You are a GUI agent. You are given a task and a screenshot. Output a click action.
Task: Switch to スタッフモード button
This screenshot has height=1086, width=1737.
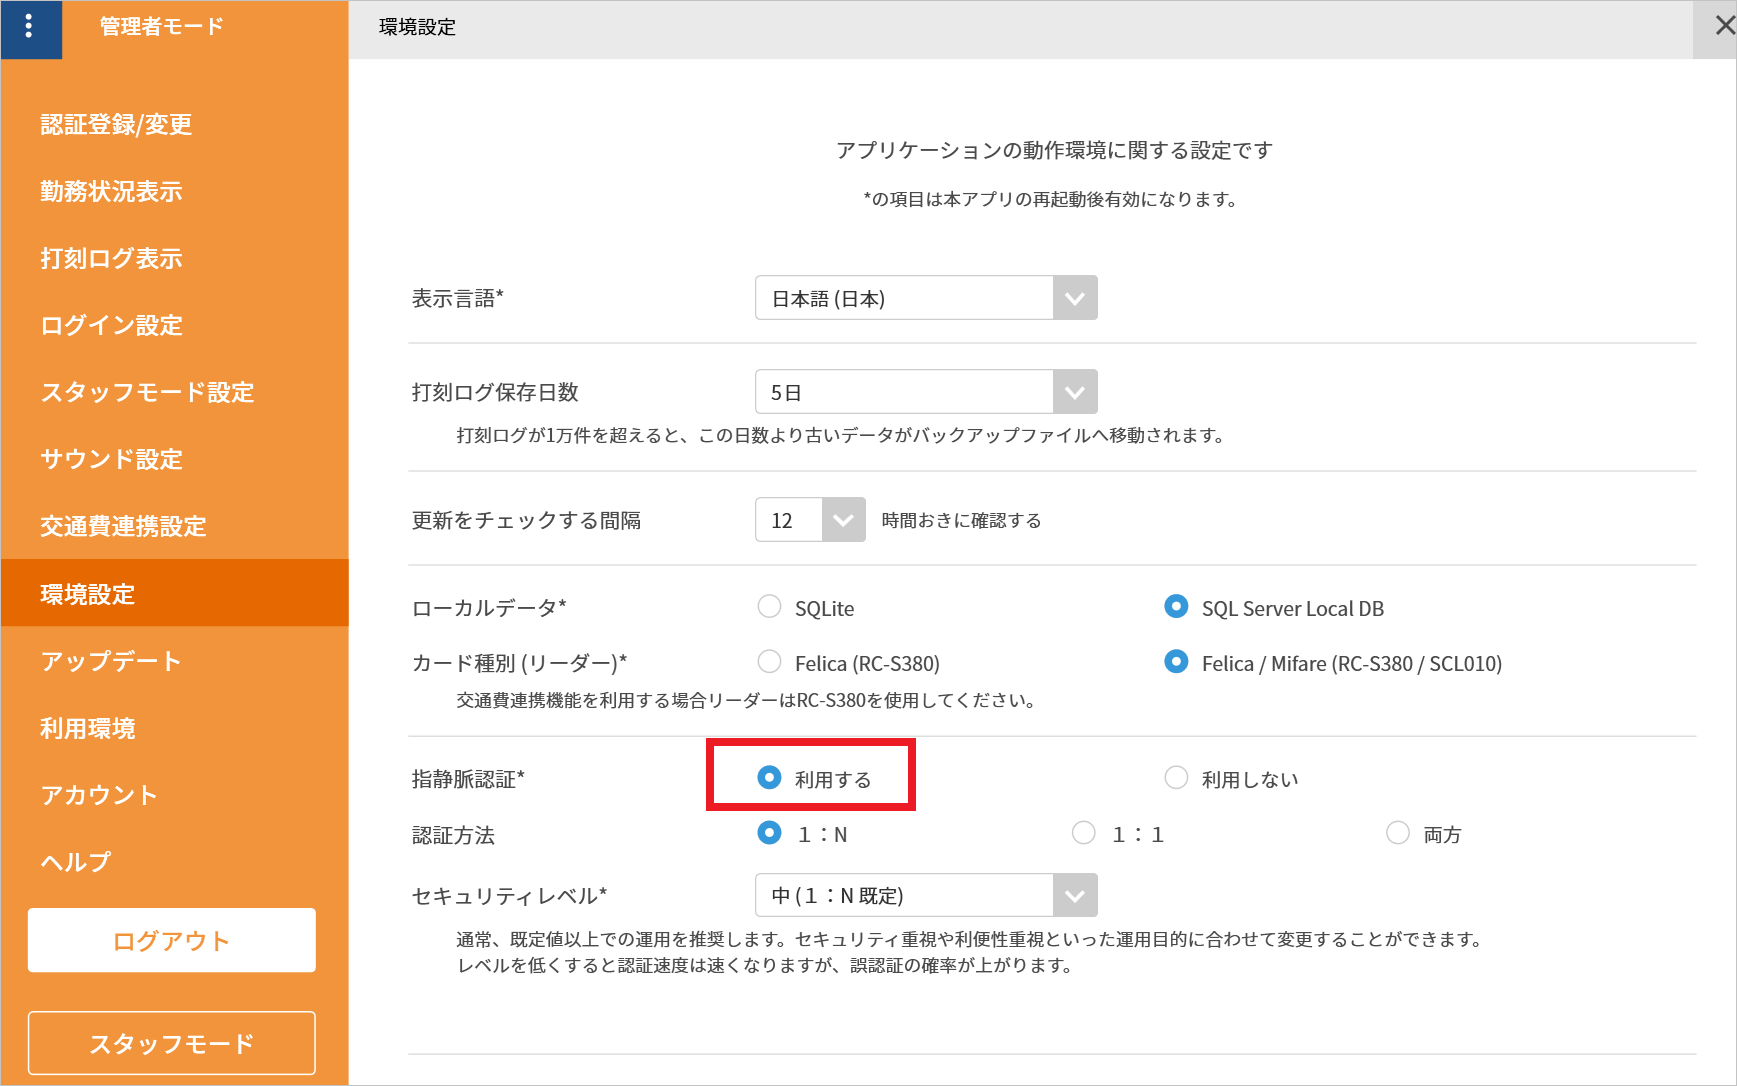172,1043
